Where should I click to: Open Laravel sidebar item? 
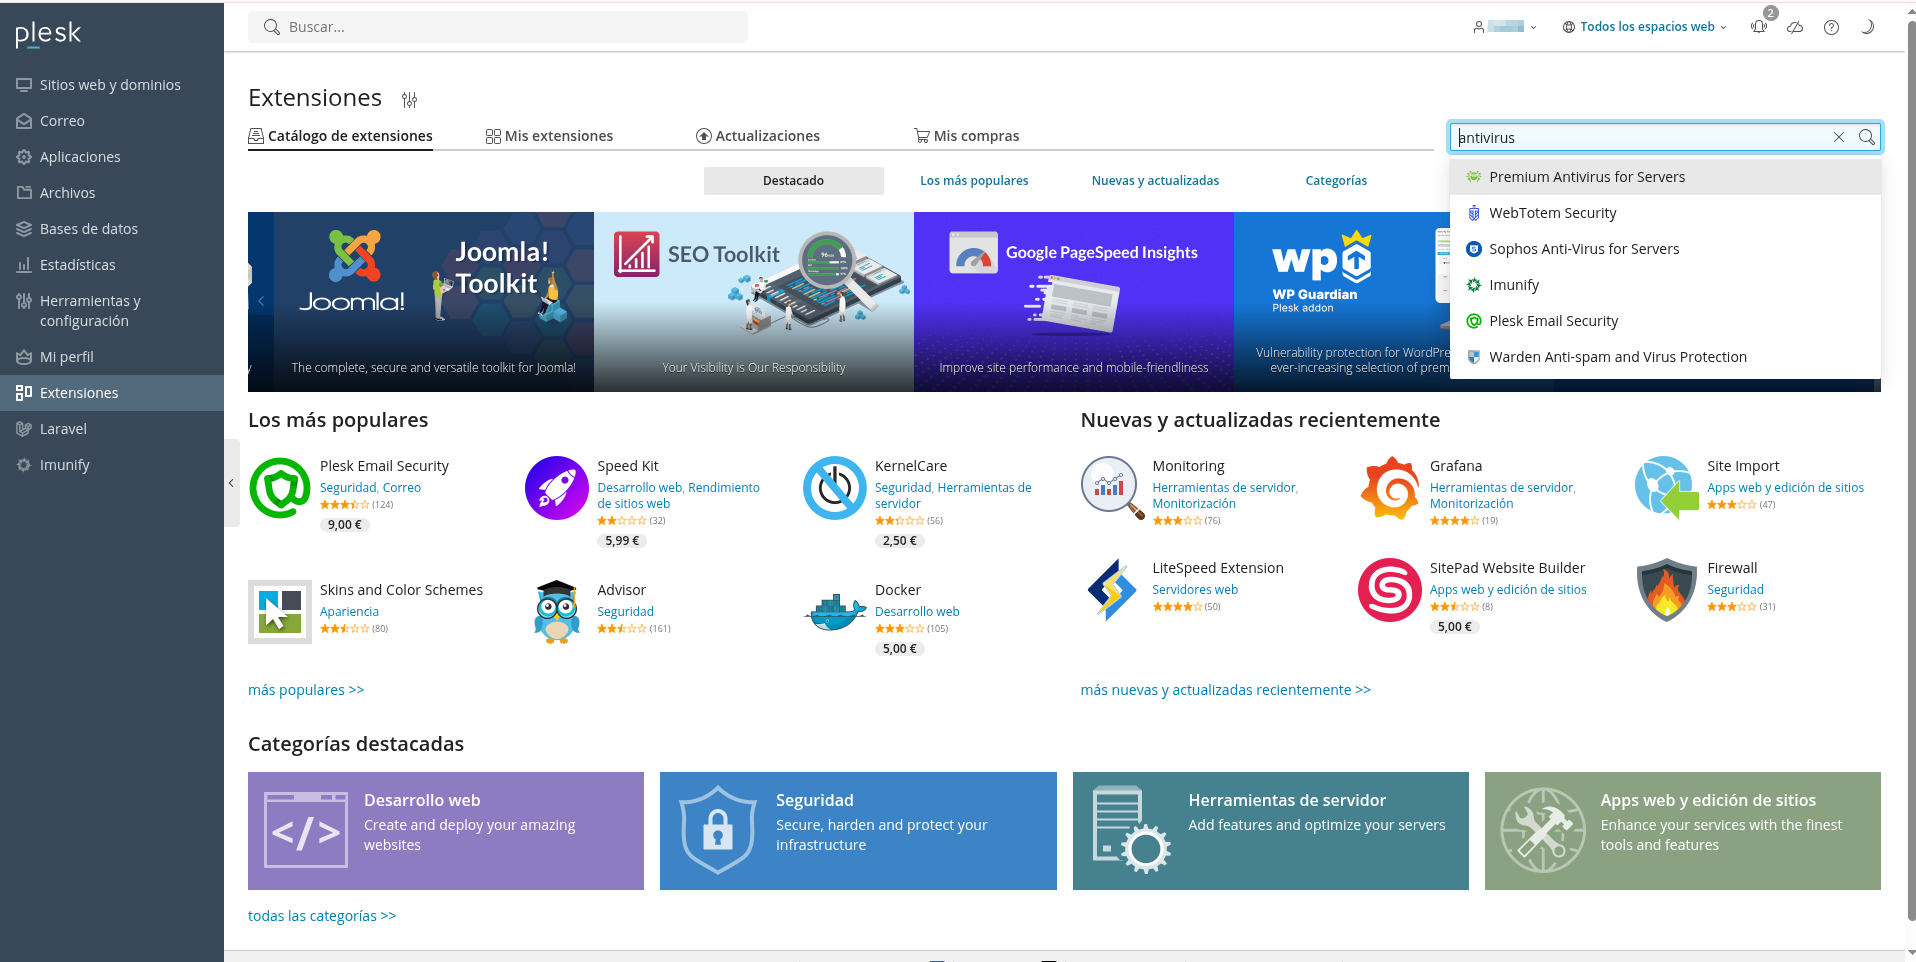click(112, 429)
